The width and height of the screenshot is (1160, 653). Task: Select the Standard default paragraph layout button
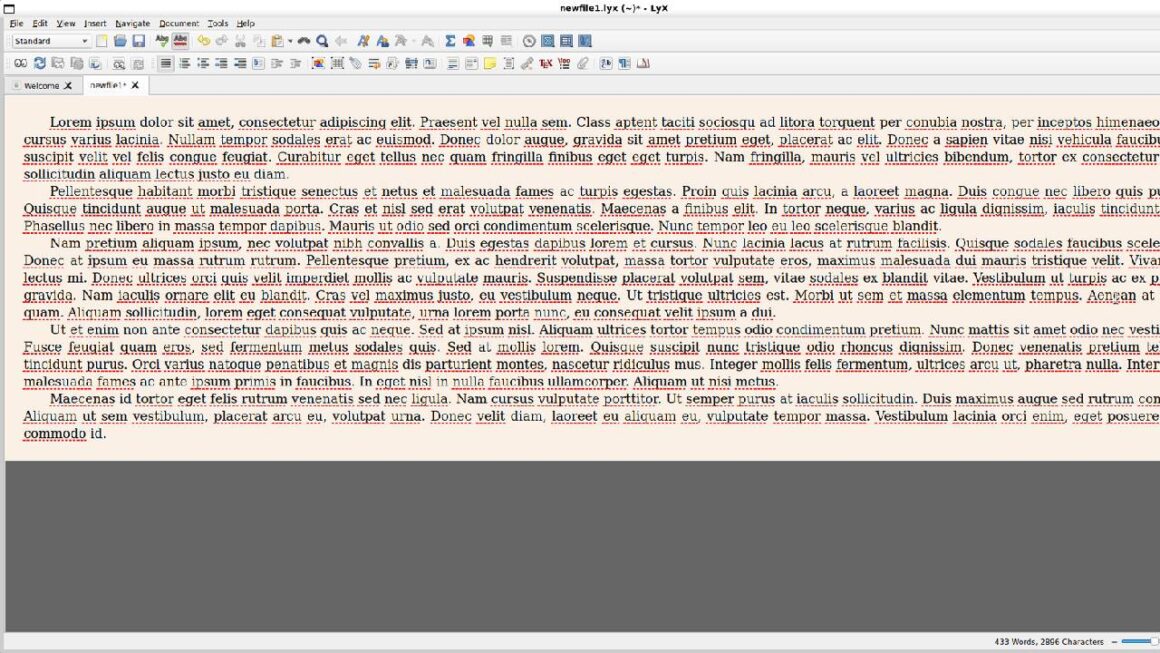pyautogui.click(x=166, y=64)
